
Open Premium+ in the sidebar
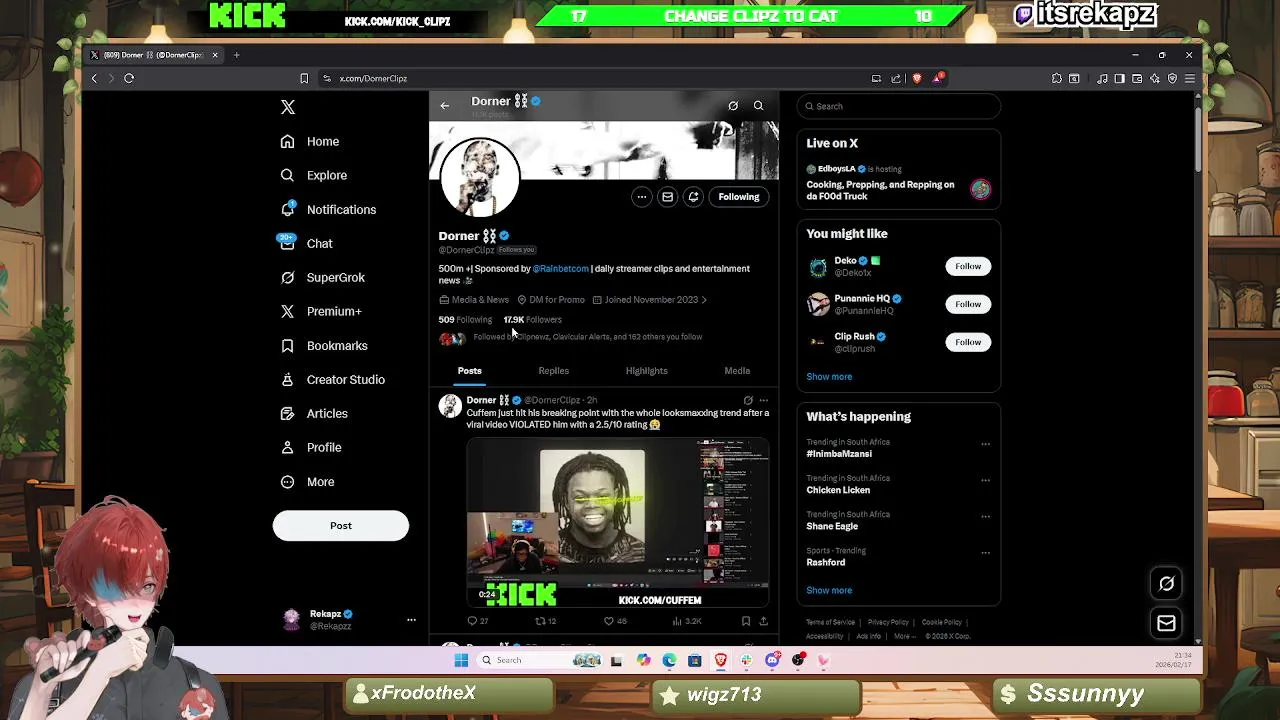pos(320,312)
